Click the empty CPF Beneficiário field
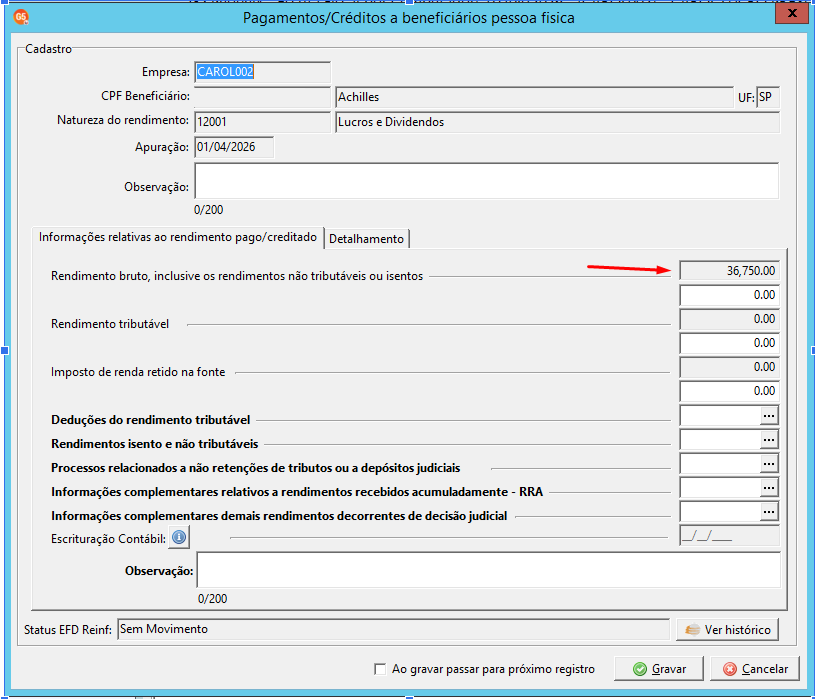 click(262, 97)
